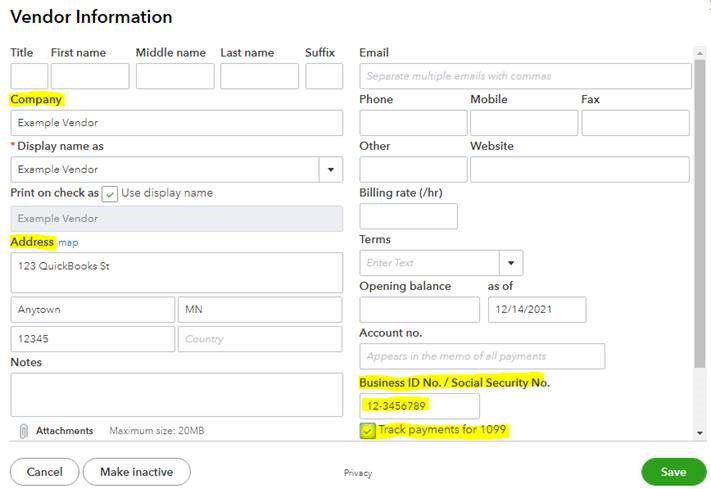Toggle Track payments for 1099 checkbox
This screenshot has width=711, height=489.
click(368, 430)
